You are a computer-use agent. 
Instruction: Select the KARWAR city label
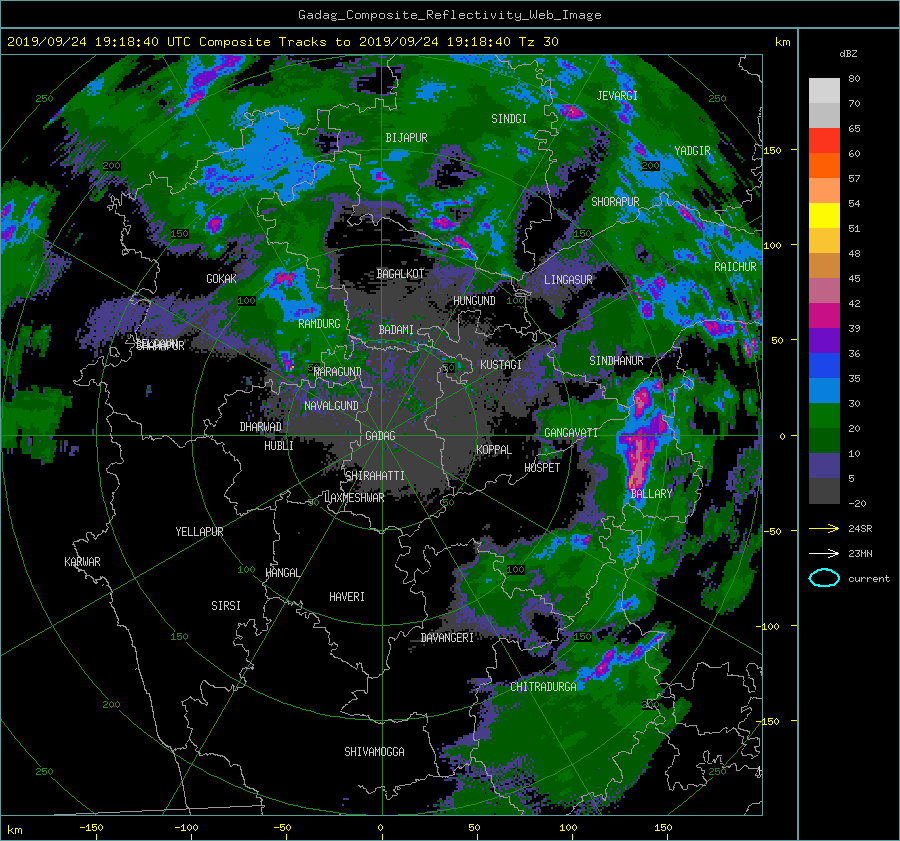pyautogui.click(x=82, y=561)
